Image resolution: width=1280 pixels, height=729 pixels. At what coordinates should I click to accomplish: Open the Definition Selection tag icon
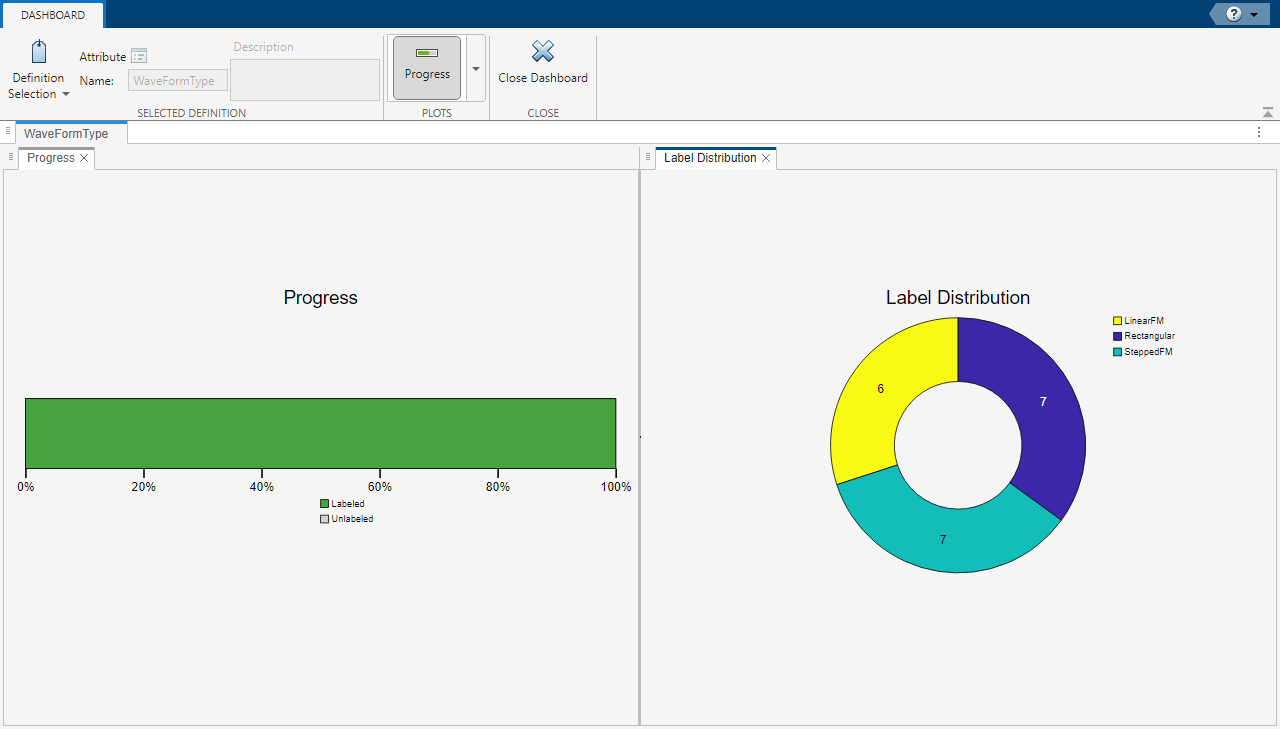(x=38, y=52)
